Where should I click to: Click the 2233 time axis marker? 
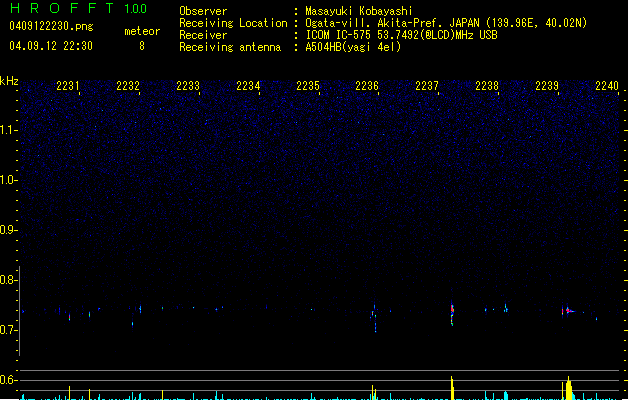[188, 85]
